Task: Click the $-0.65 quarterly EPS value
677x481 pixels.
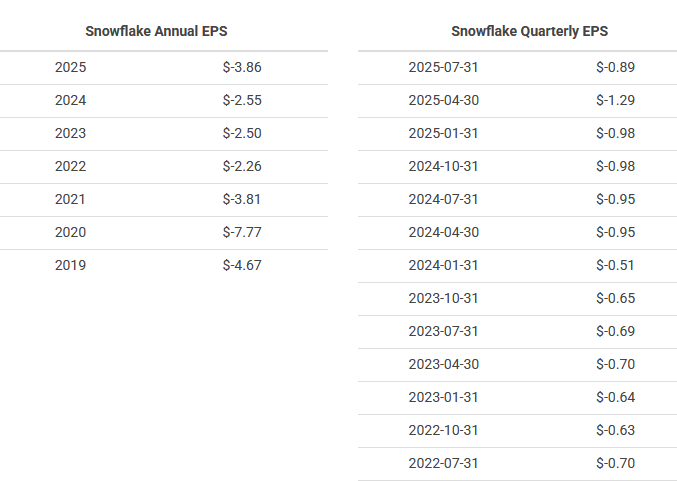Action: [616, 299]
